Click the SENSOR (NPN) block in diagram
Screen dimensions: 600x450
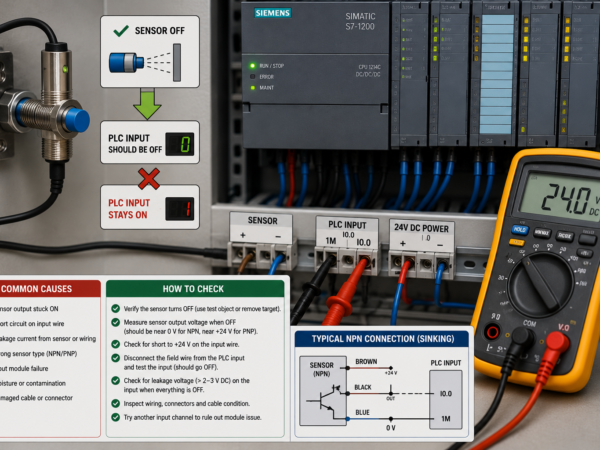(323, 391)
